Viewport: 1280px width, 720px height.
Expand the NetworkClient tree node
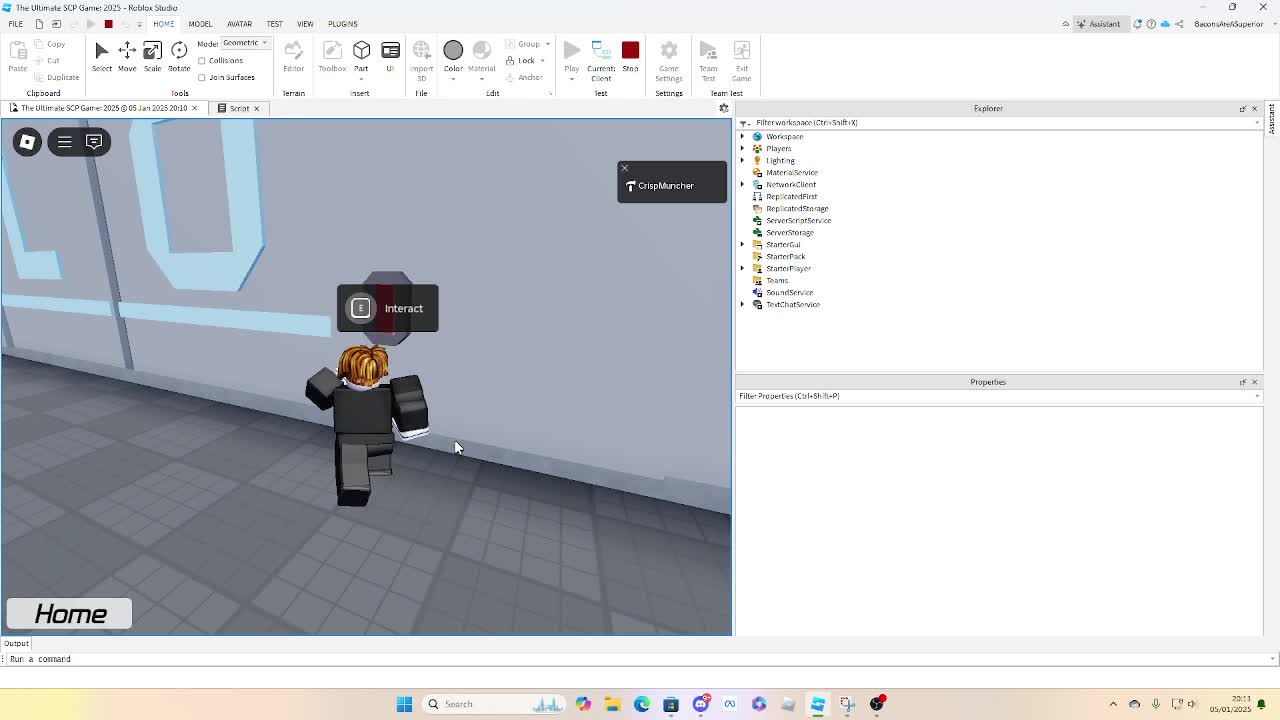pos(742,185)
